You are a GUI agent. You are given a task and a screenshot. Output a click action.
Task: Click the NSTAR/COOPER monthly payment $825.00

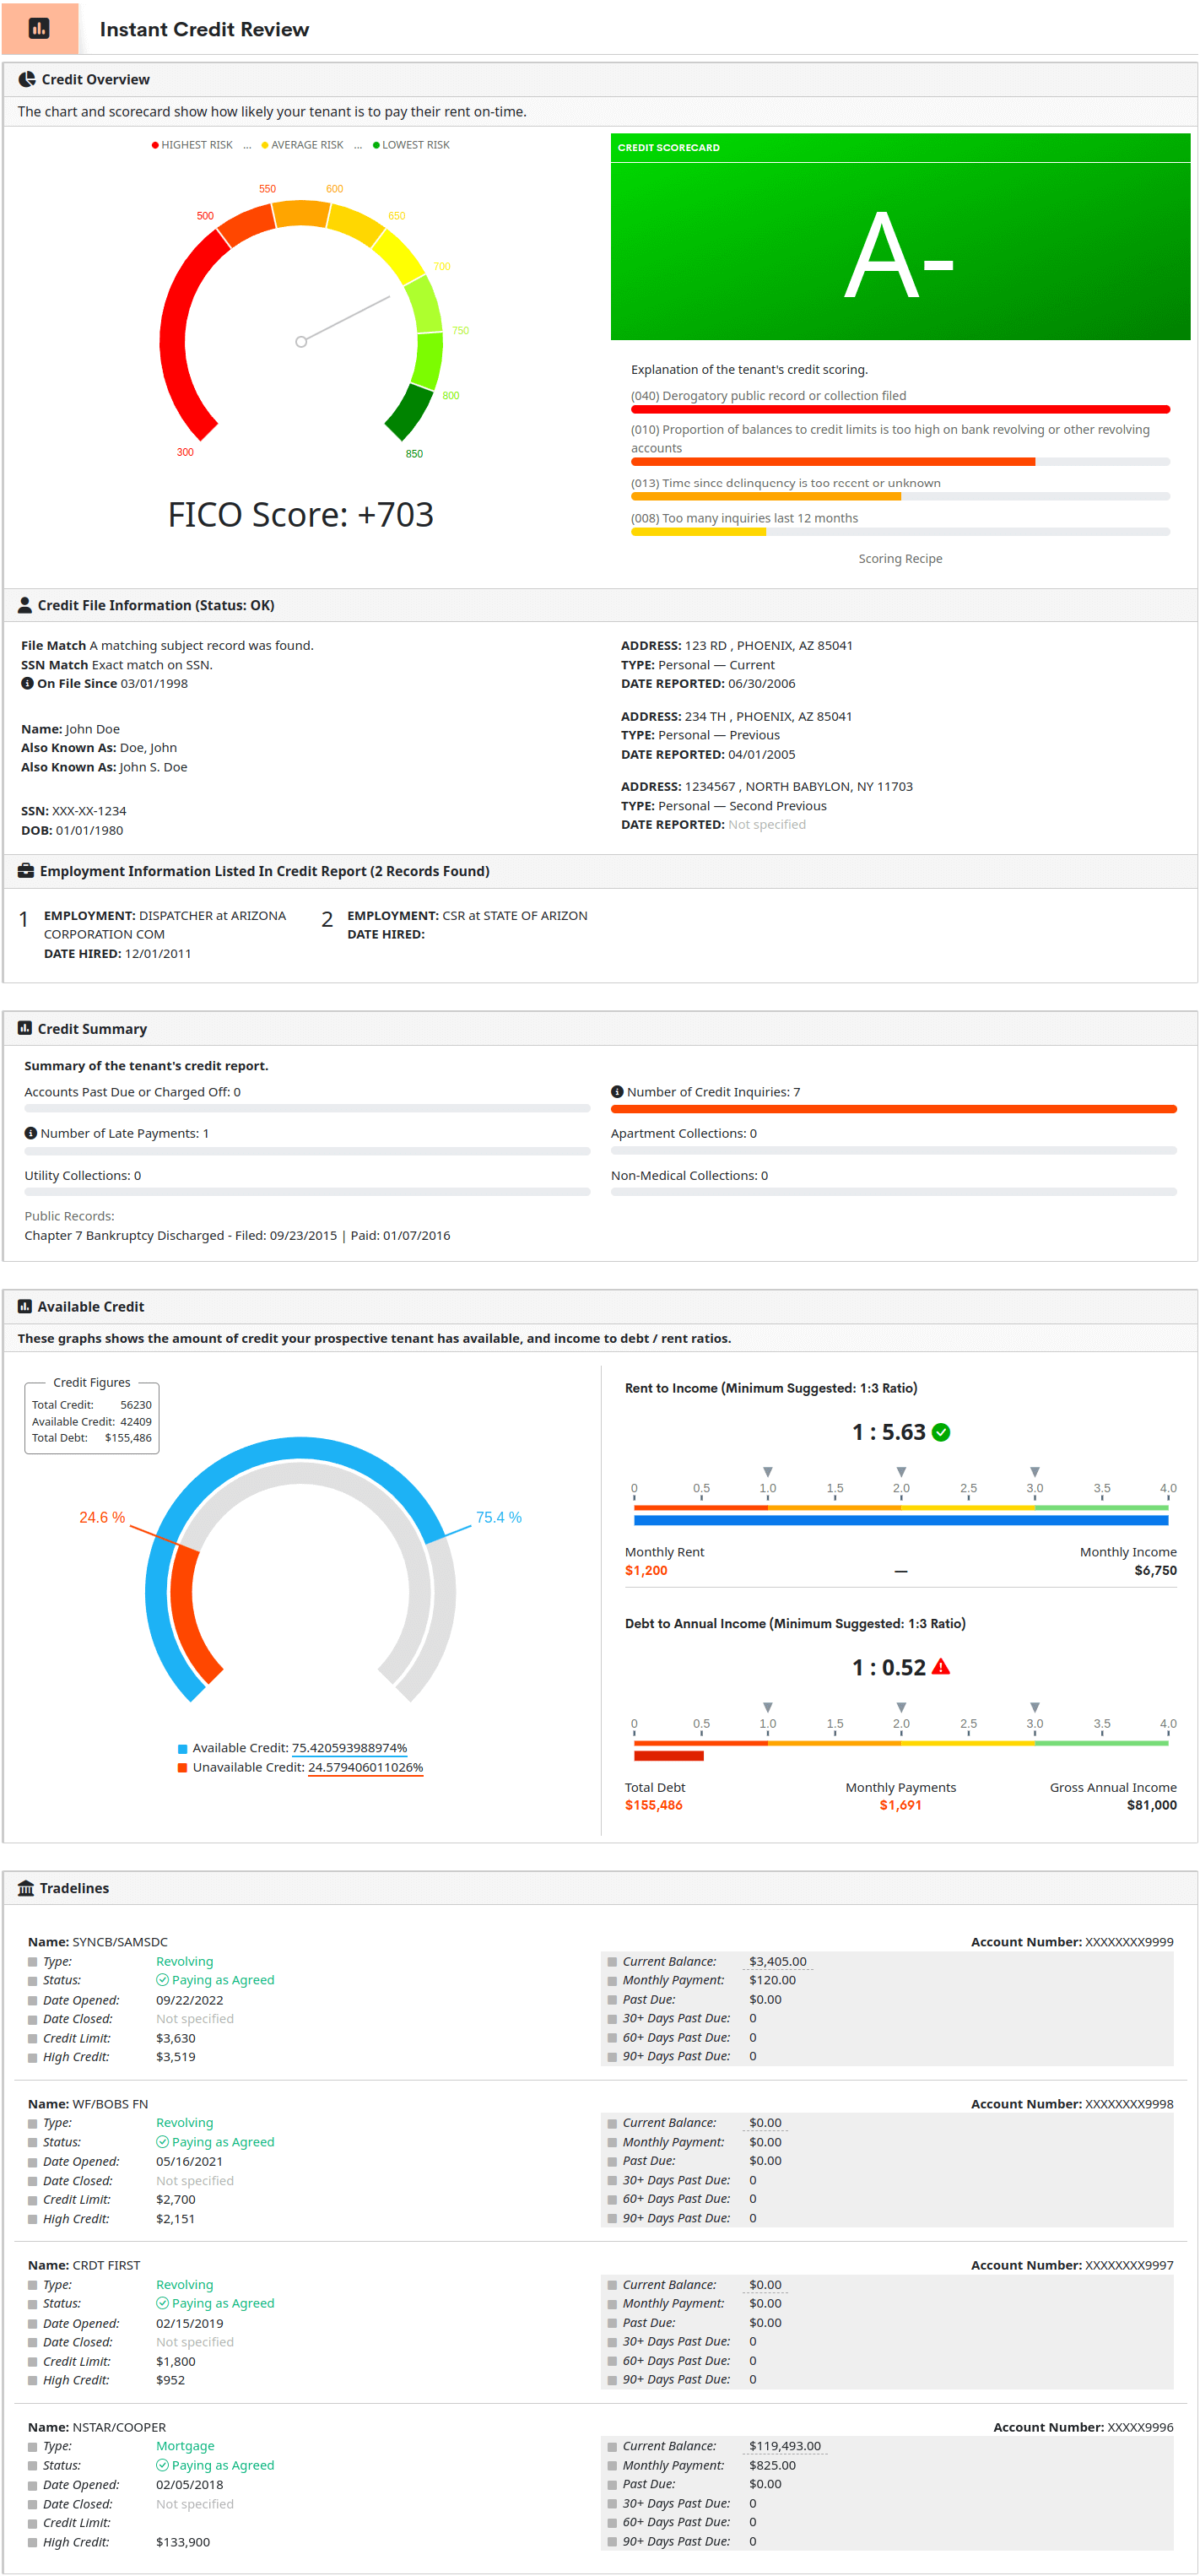click(x=773, y=2466)
